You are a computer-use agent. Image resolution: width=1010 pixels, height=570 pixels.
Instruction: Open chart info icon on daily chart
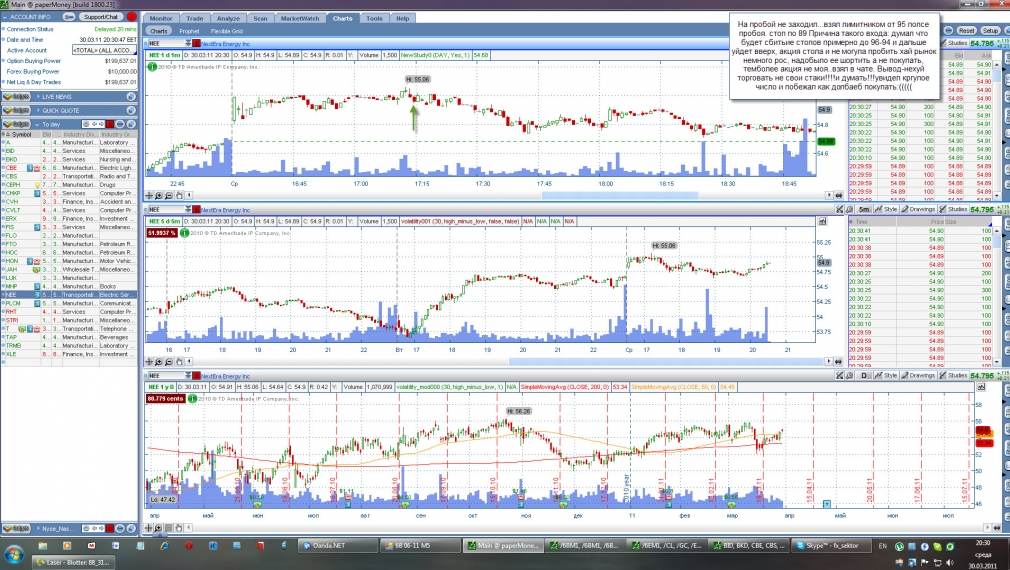tap(192, 399)
